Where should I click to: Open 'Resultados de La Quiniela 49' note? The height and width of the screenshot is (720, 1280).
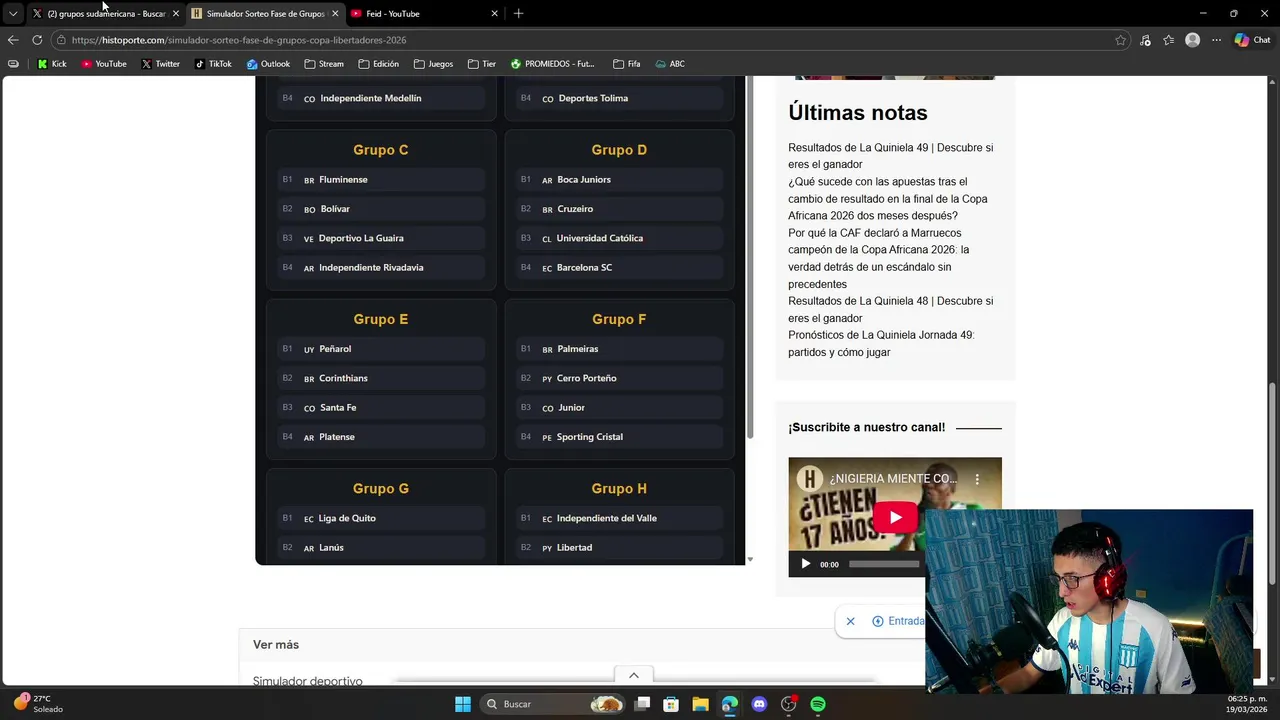[890, 156]
